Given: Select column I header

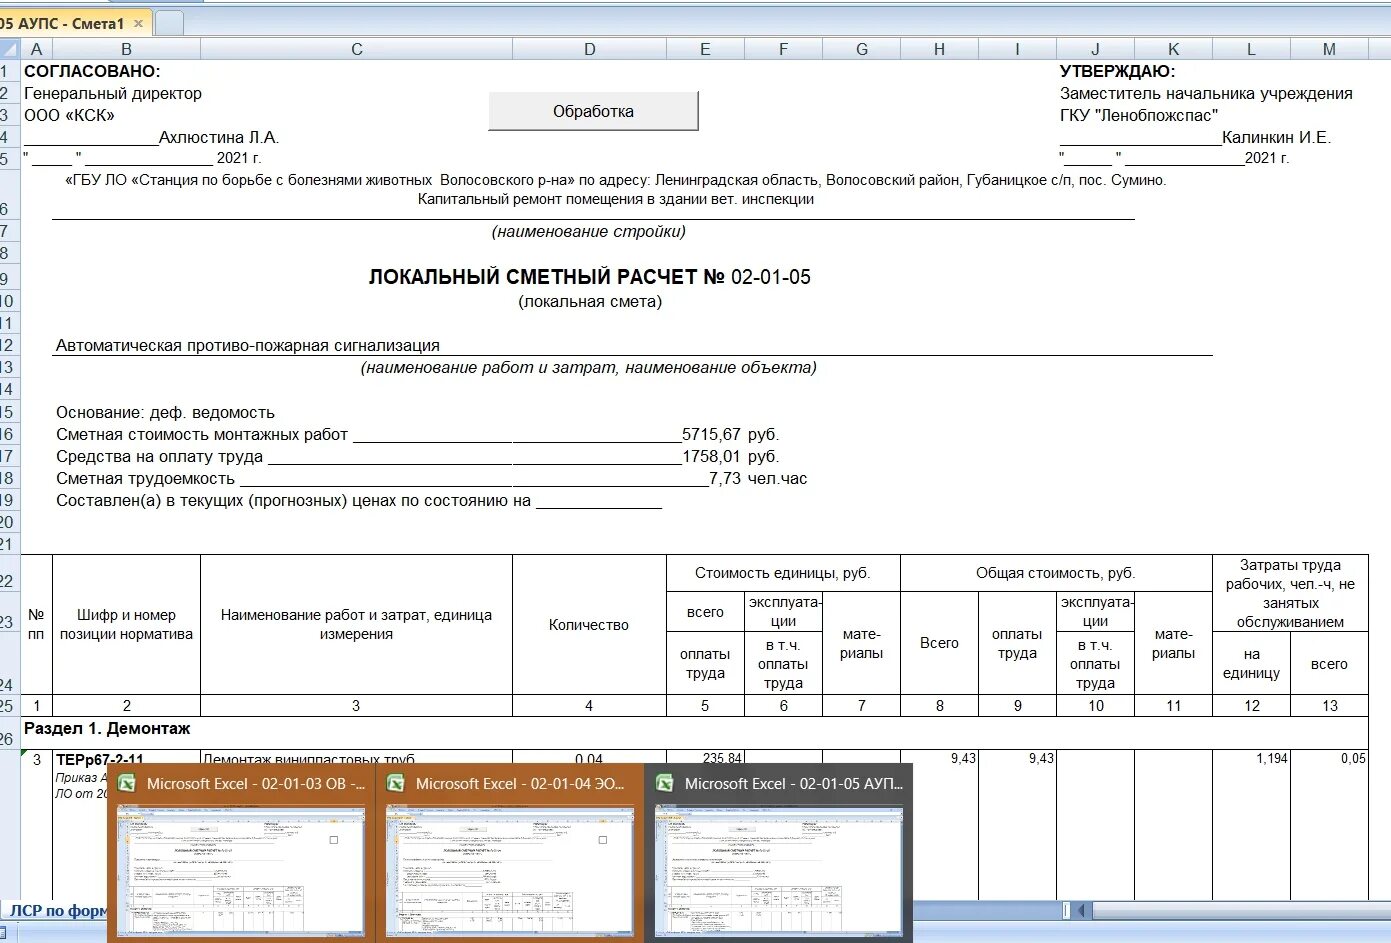Looking at the screenshot, I should click(x=1017, y=49).
